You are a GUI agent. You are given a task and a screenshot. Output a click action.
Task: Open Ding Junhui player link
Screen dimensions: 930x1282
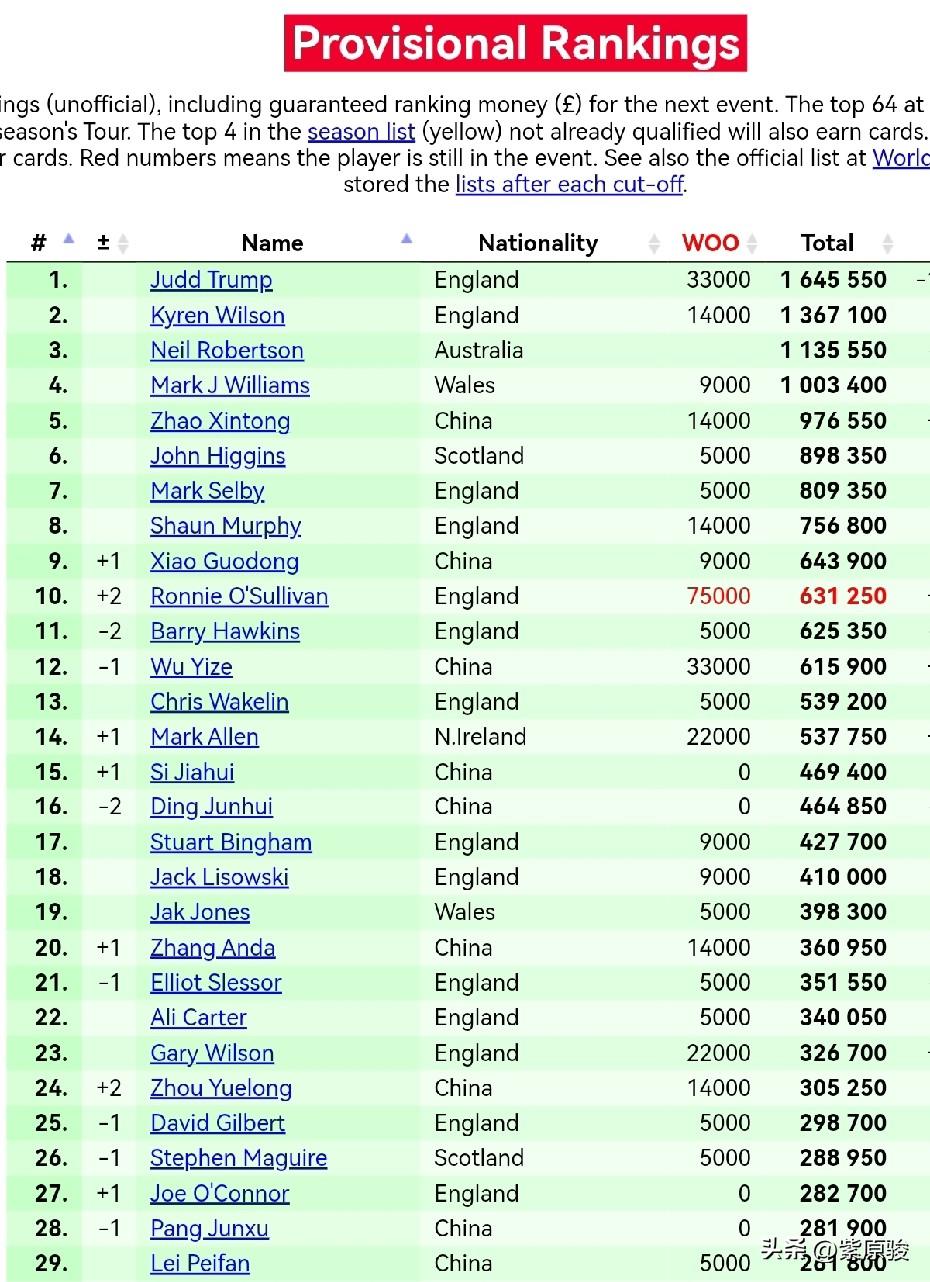pos(211,807)
